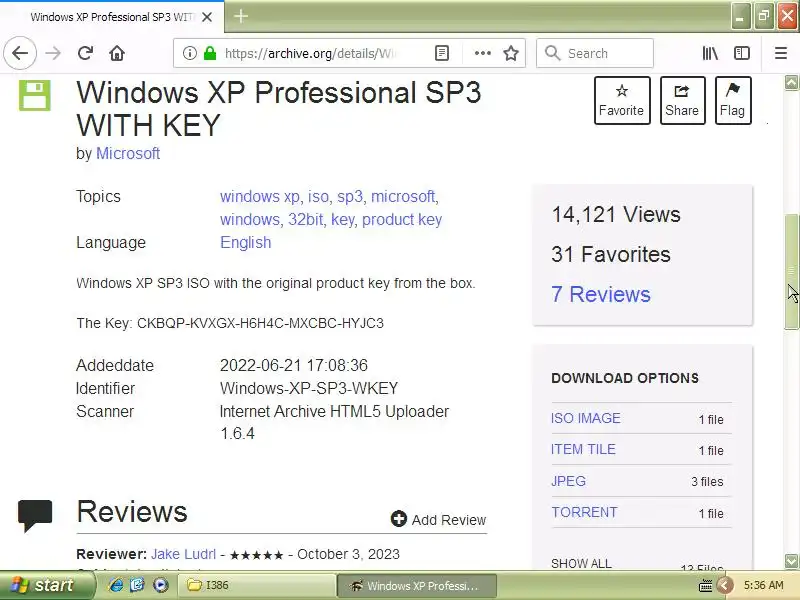Viewport: 800px width, 600px height.
Task: Click the keyboard icon in system tray
Action: [705, 586]
